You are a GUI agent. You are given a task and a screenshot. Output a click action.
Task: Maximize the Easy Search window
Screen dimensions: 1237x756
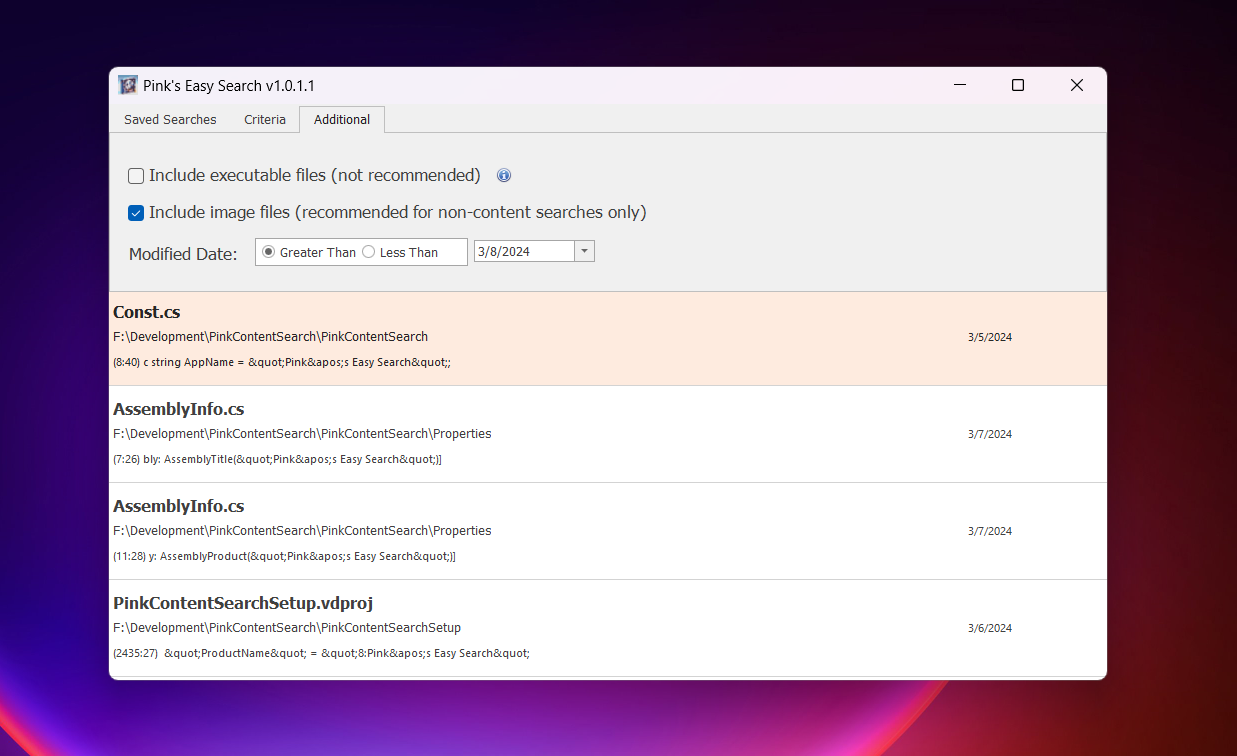coord(1017,86)
